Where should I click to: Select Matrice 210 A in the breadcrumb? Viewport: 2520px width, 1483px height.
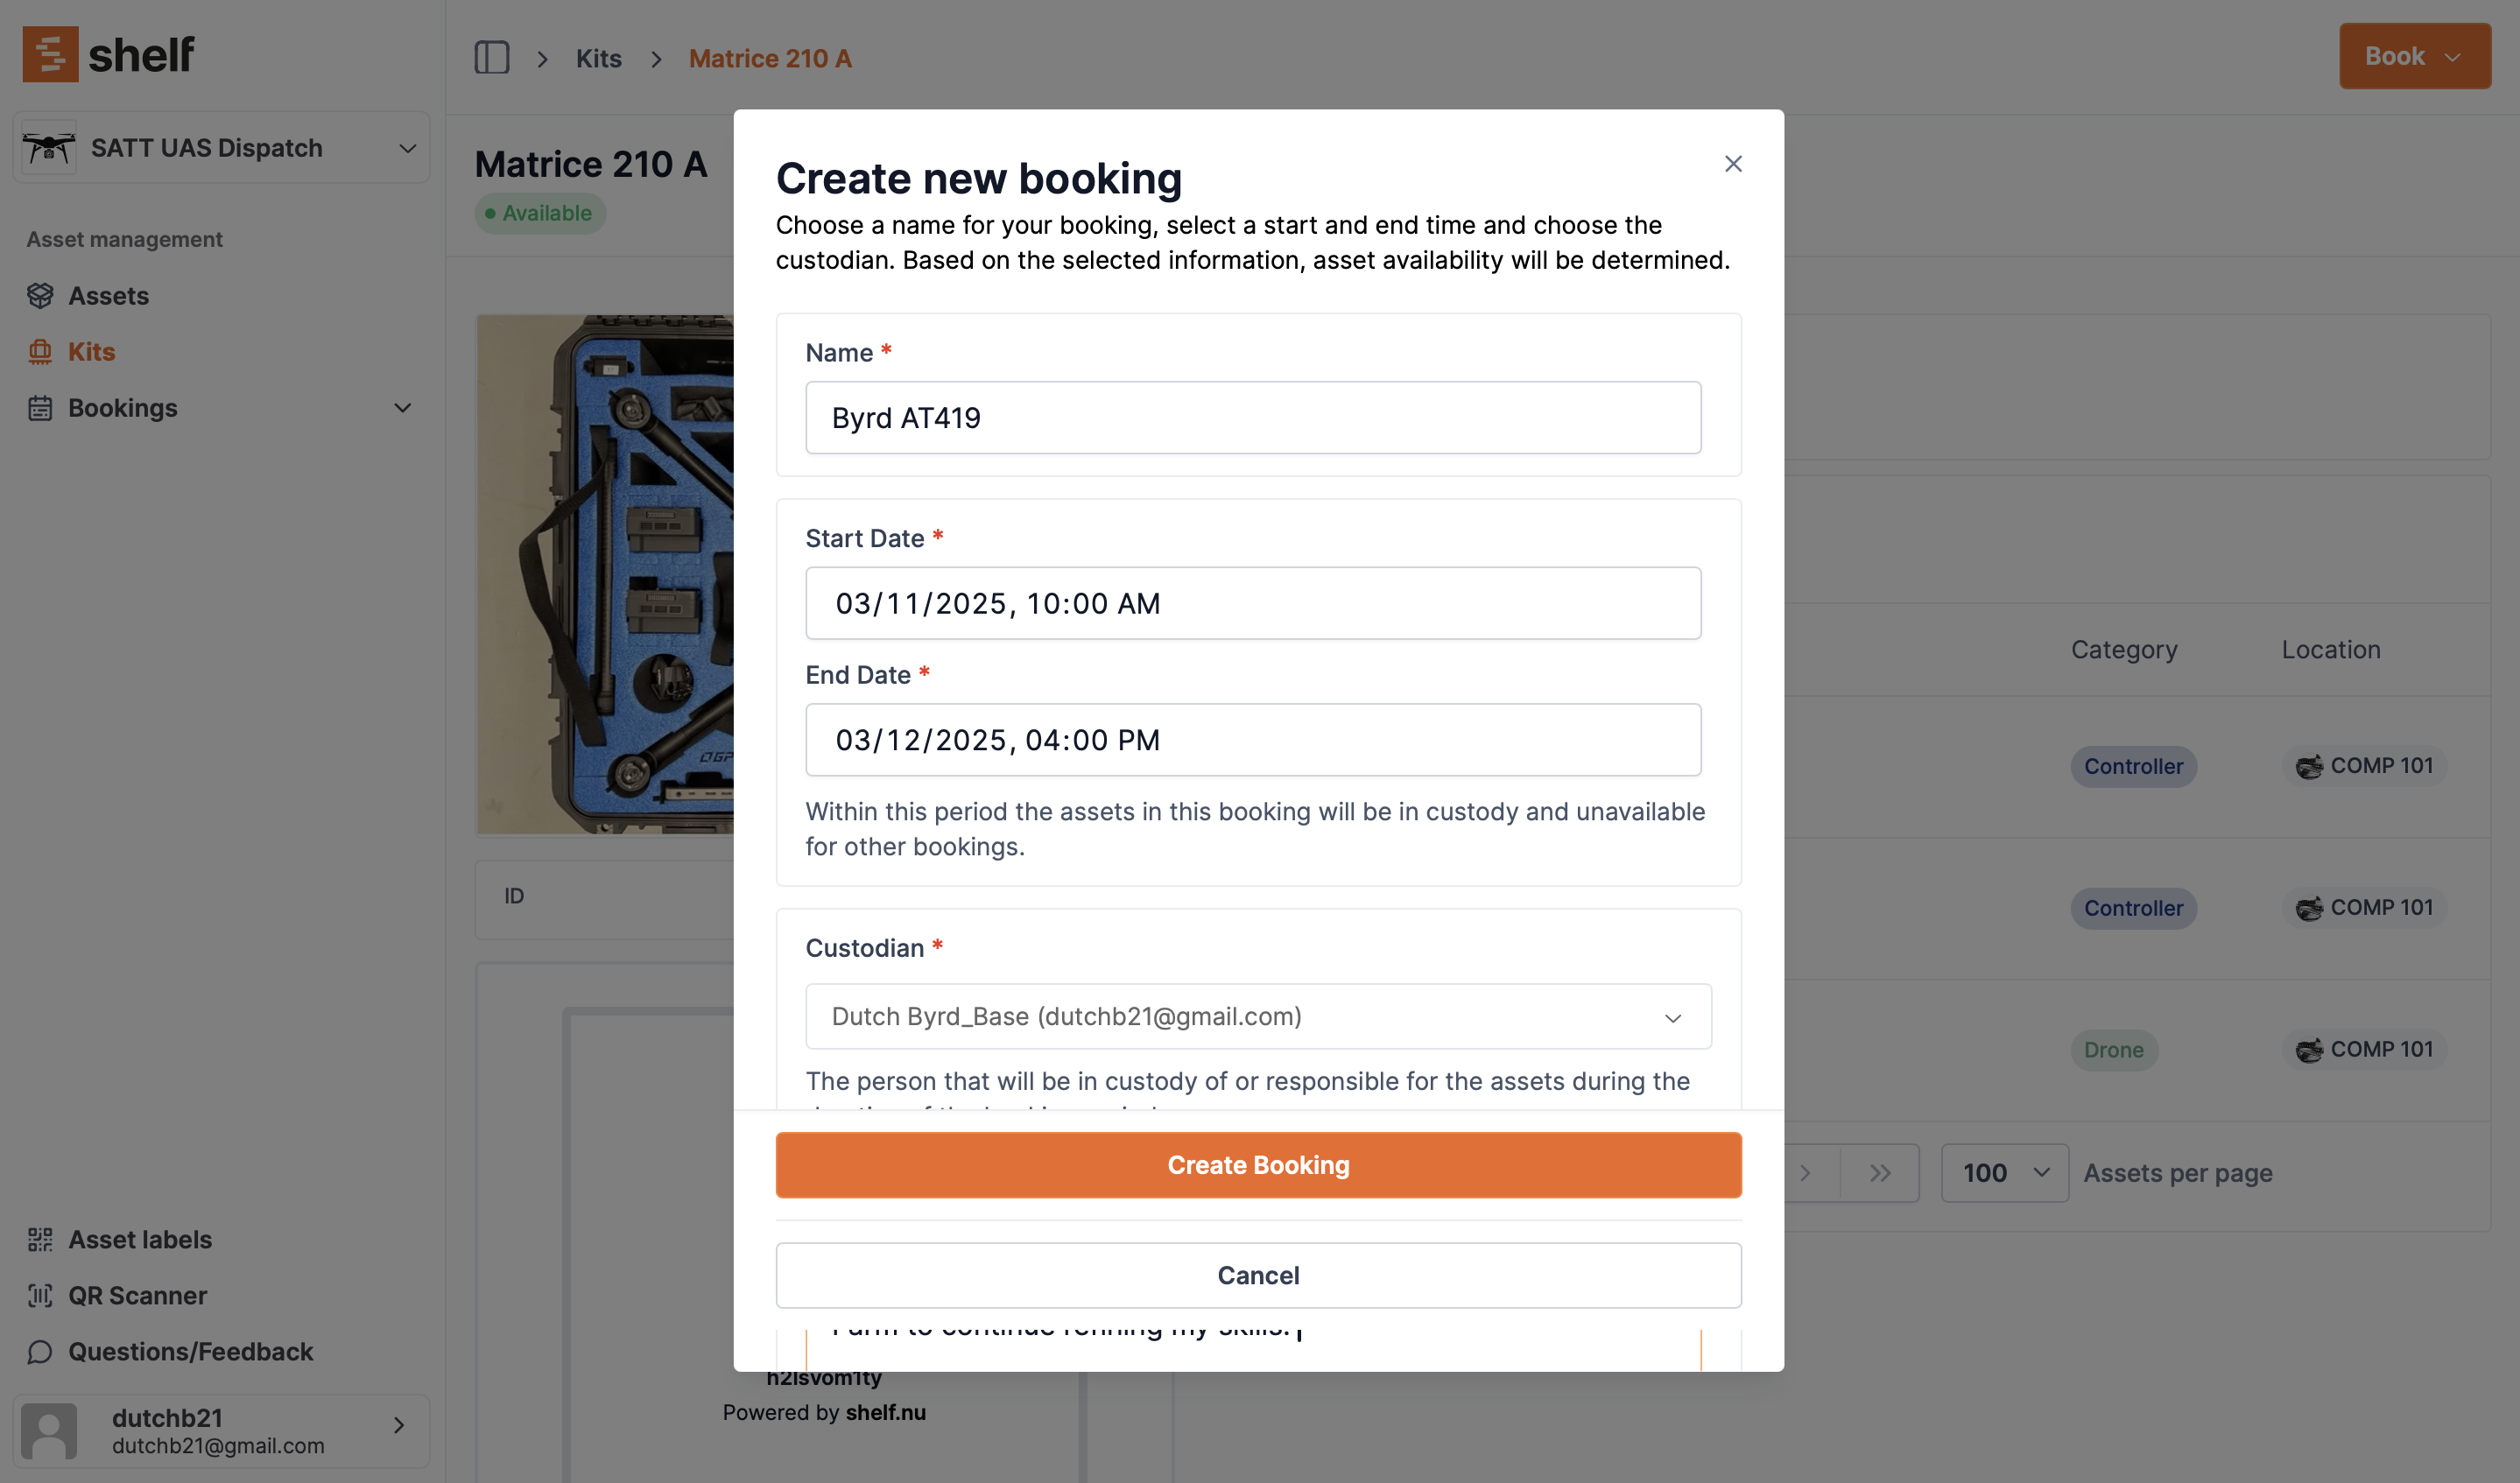pyautogui.click(x=769, y=58)
